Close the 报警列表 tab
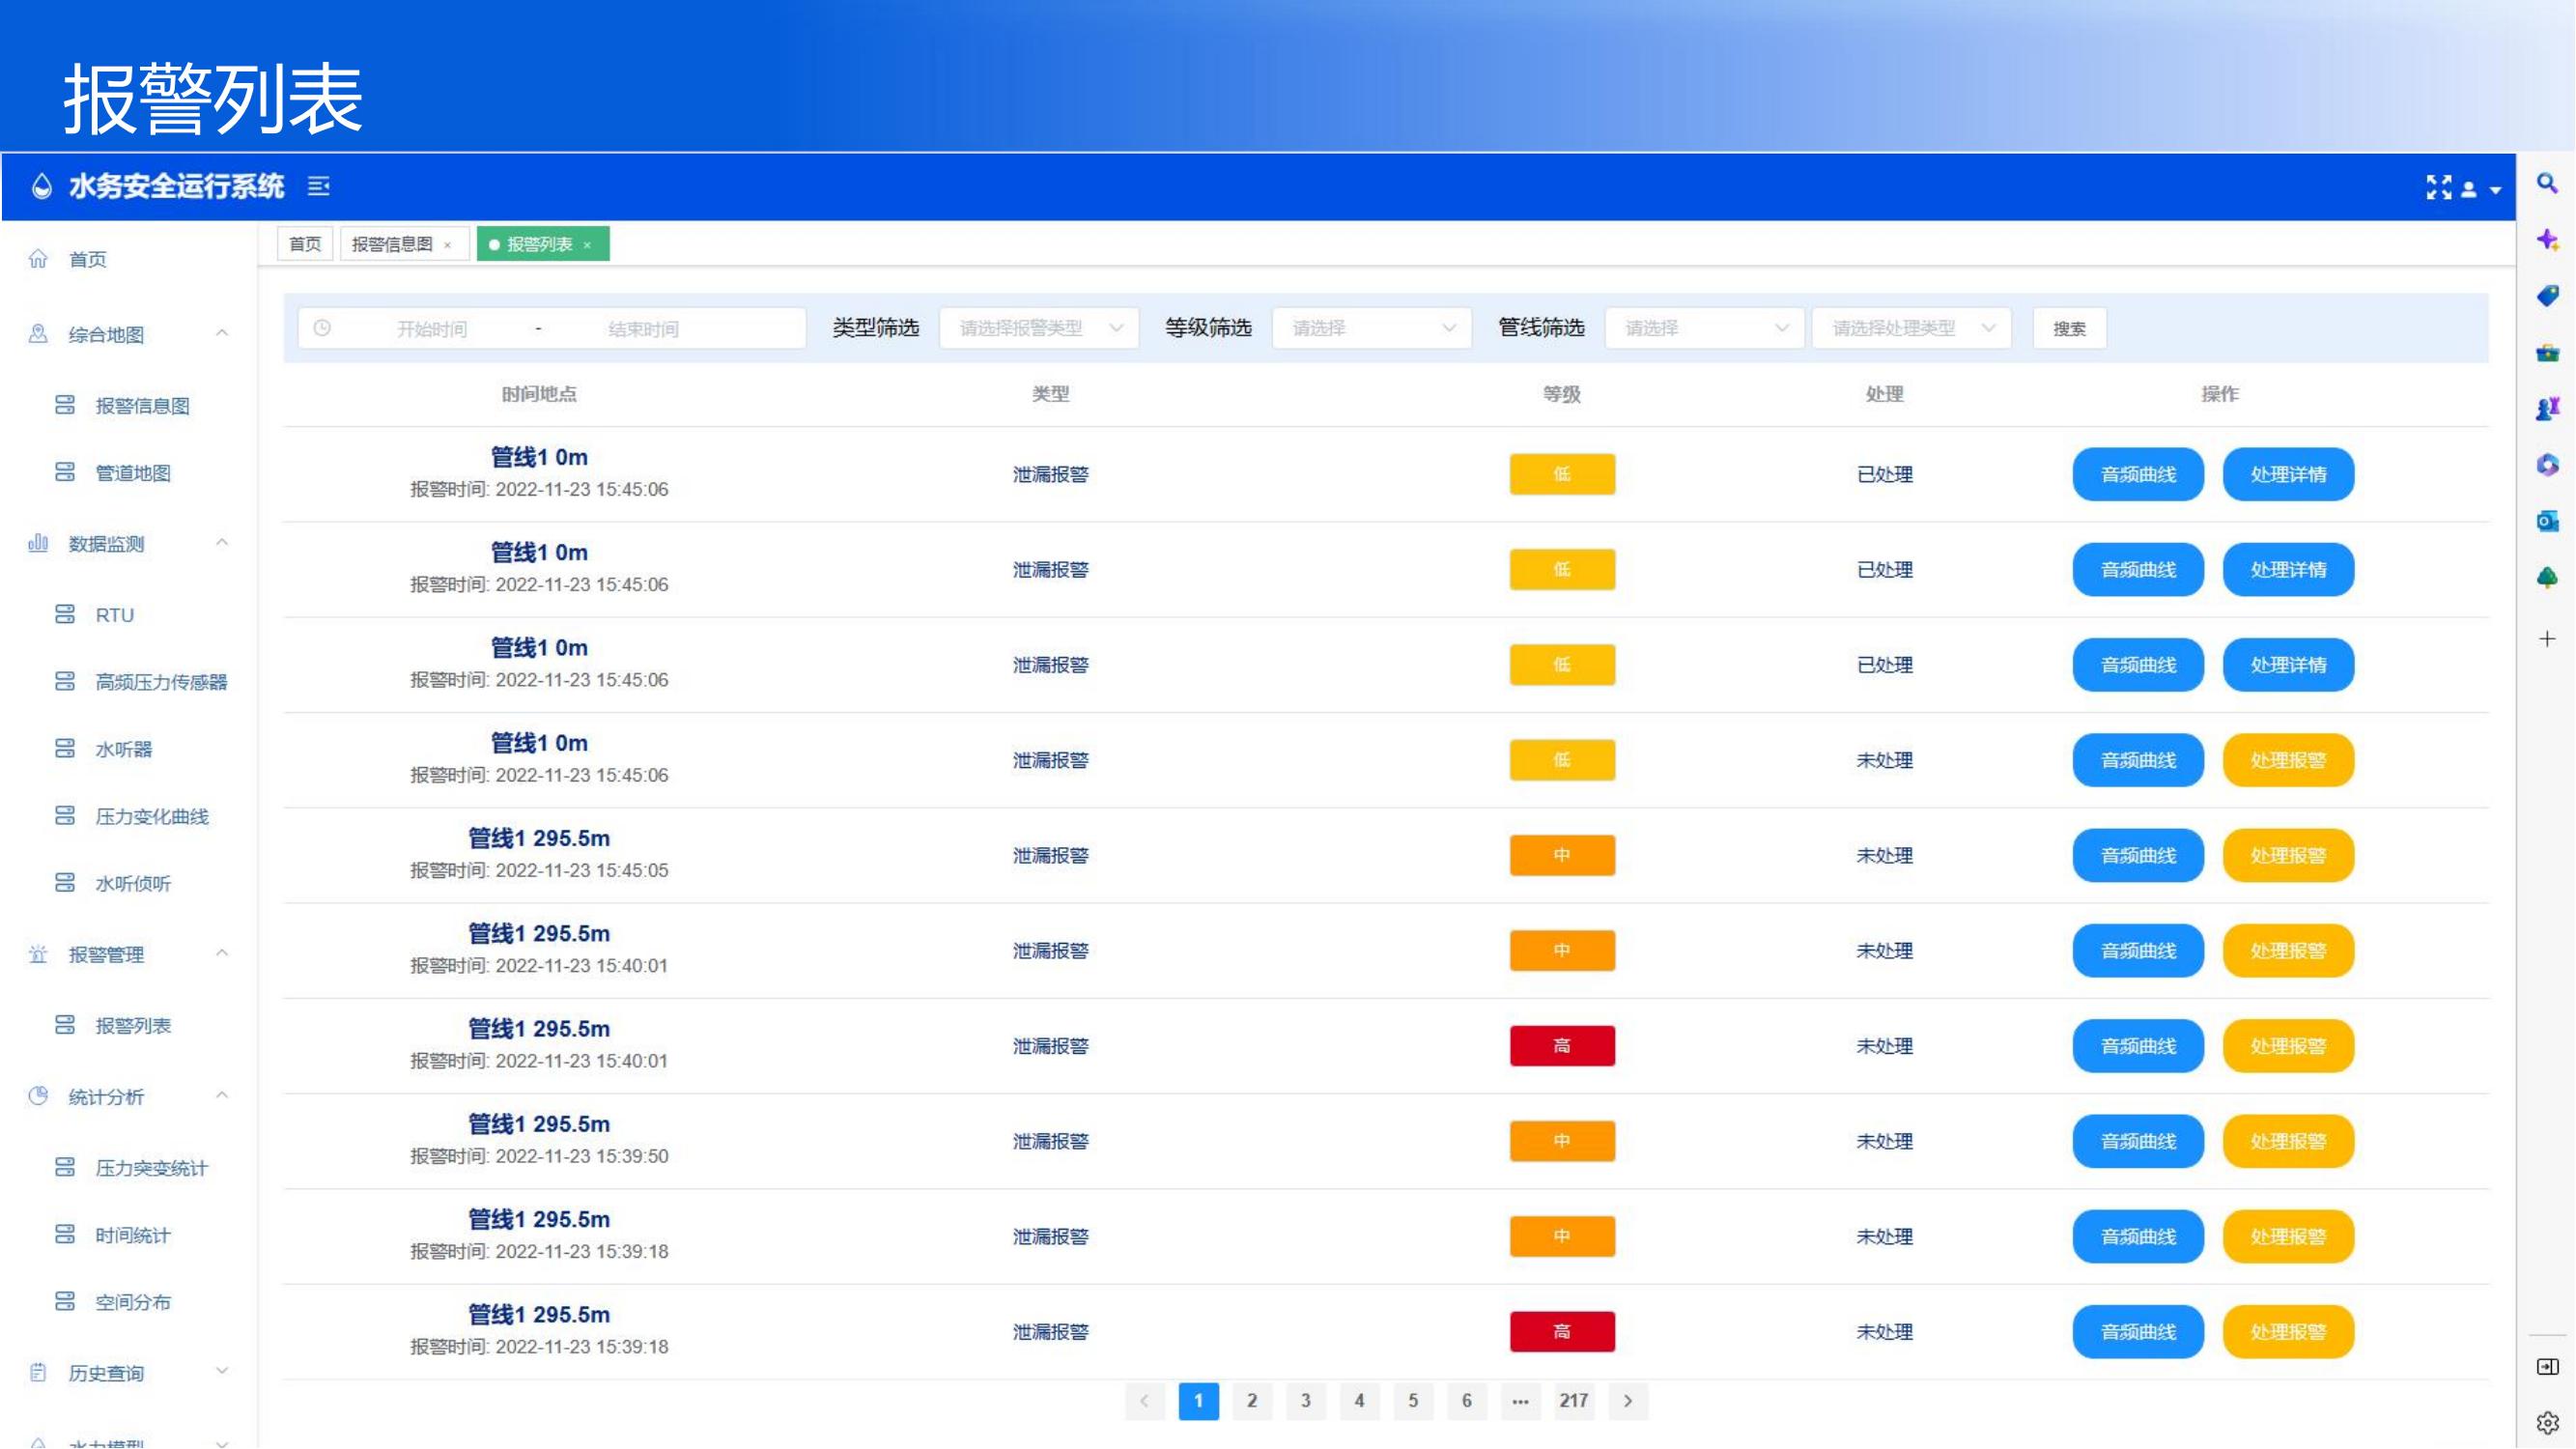The height and width of the screenshot is (1449, 2576). (588, 245)
